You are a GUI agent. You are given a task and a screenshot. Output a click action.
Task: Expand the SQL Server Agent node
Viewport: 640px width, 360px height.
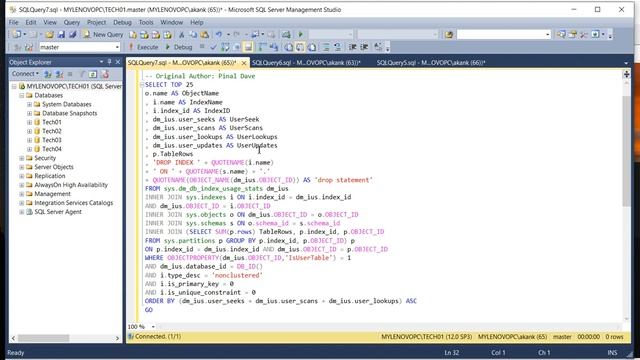pyautogui.click(x=22, y=212)
